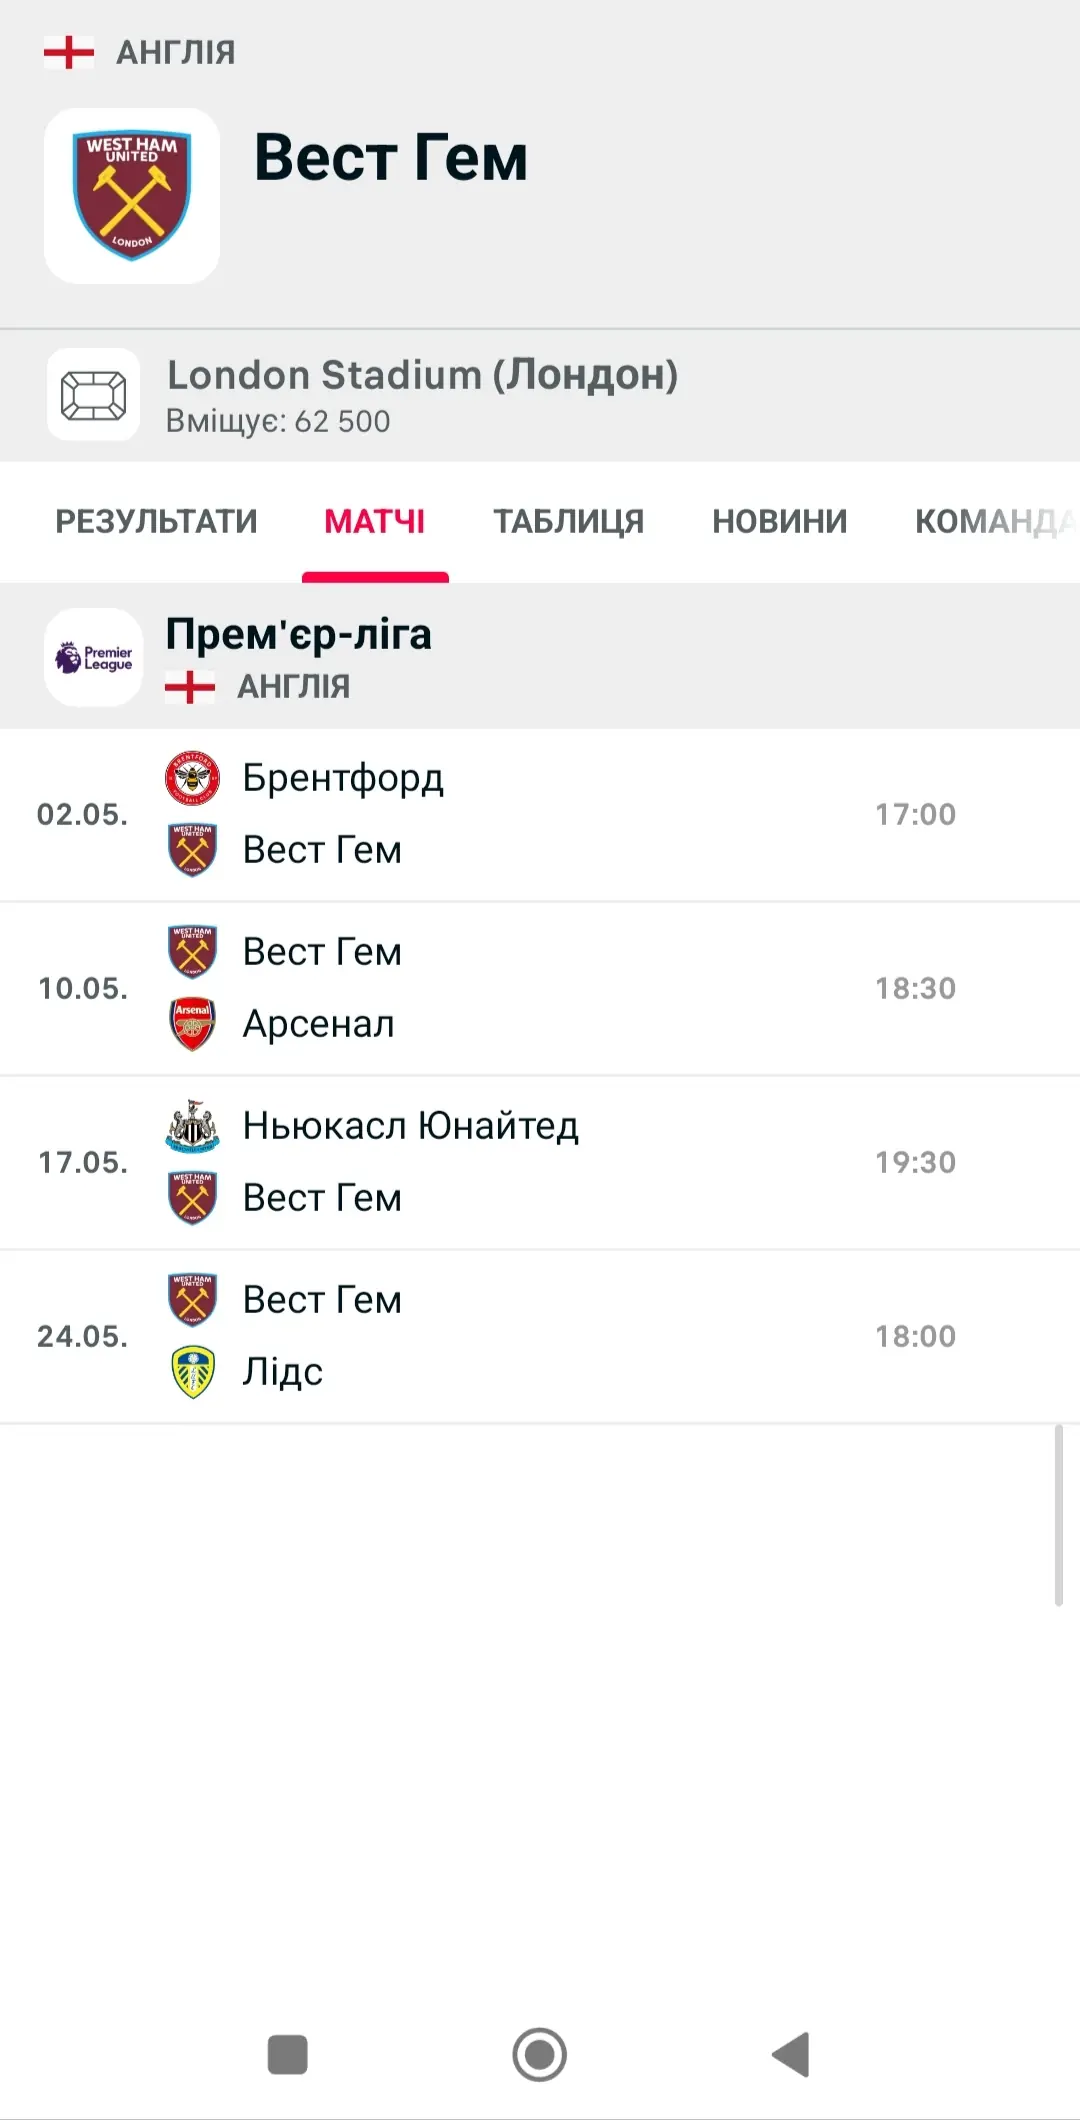
Task: Tap the Leeds team crest
Action: coord(192,1372)
